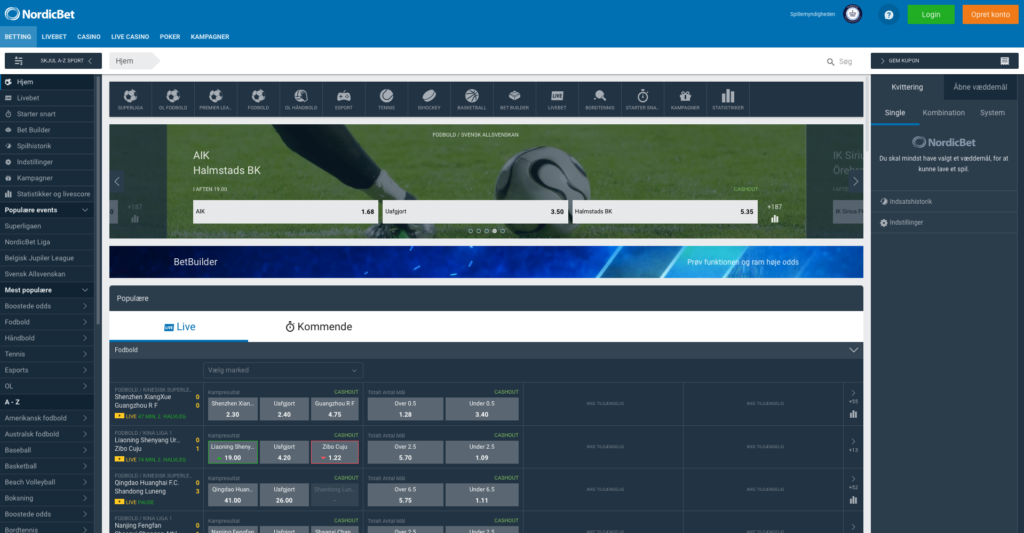This screenshot has height=533, width=1024.
Task: Expand Amerikansk fodbold in A-Z list
Action: click(47, 418)
